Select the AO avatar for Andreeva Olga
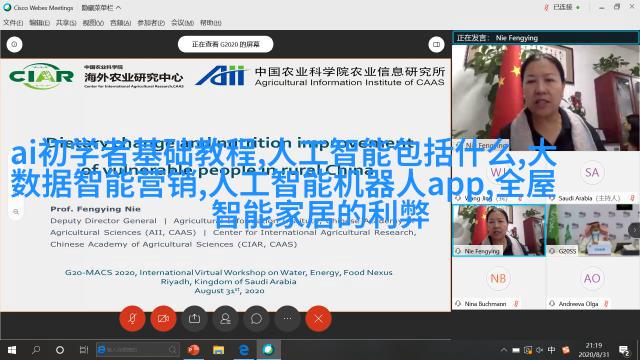 592,278
